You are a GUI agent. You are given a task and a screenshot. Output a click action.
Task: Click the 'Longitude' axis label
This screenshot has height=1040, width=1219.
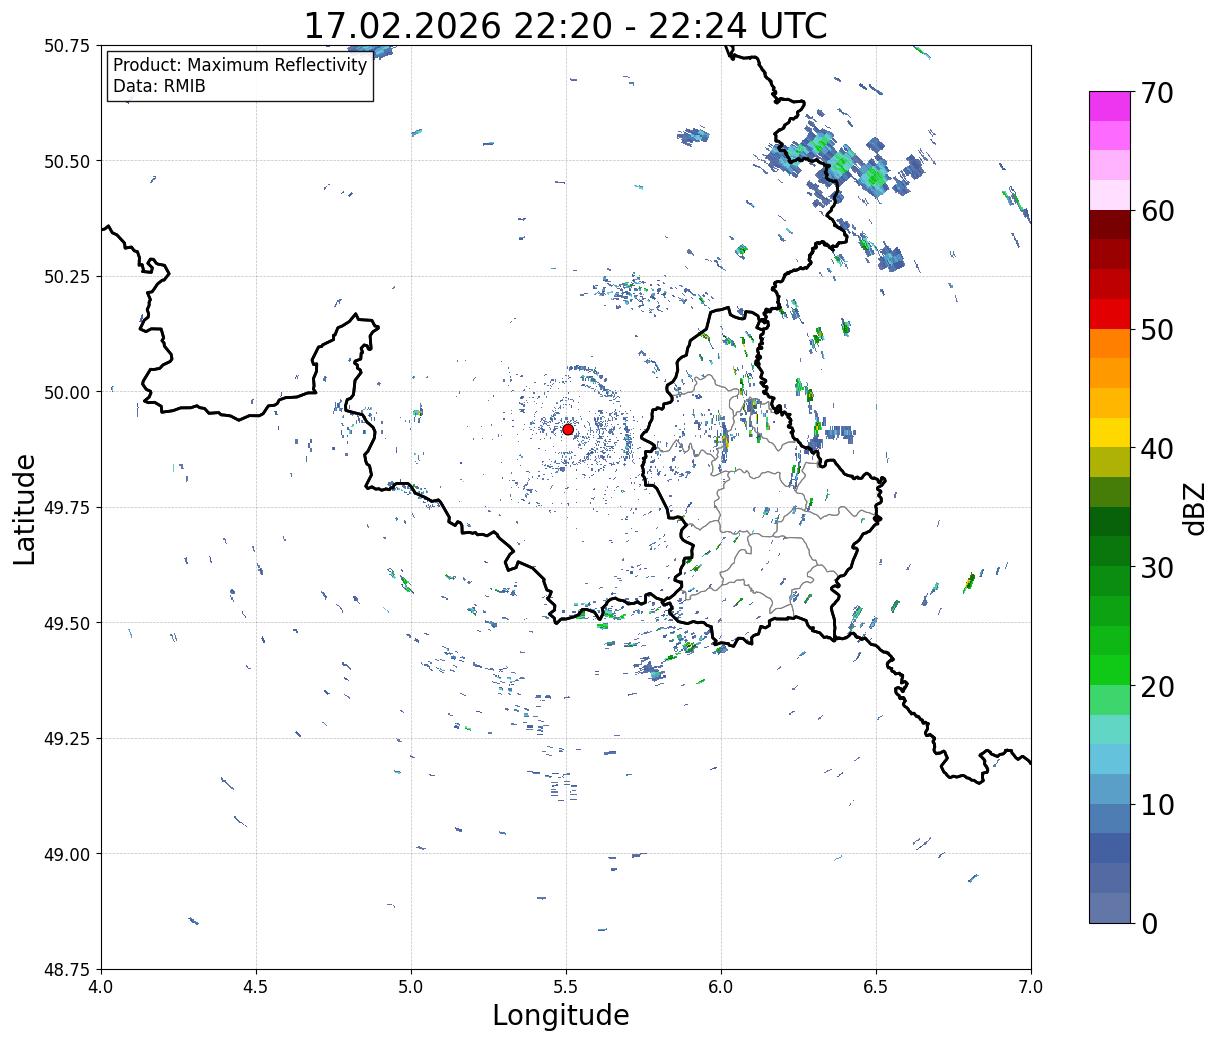561,1015
